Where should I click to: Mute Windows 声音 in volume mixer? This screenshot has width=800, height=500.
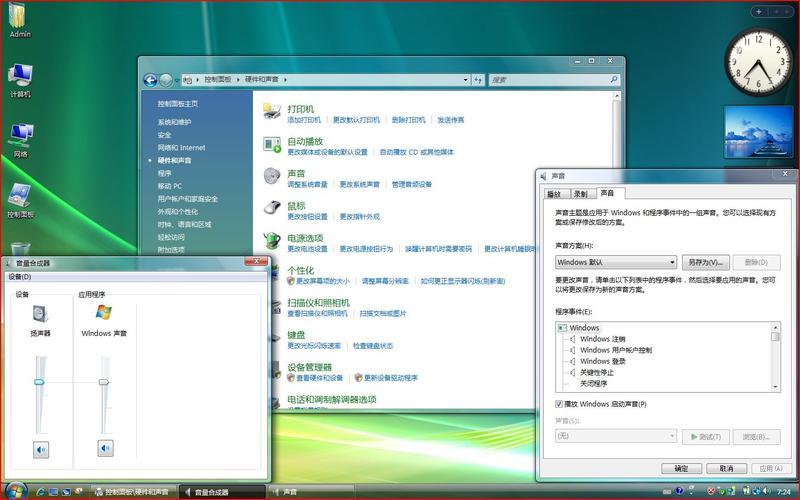tap(105, 448)
